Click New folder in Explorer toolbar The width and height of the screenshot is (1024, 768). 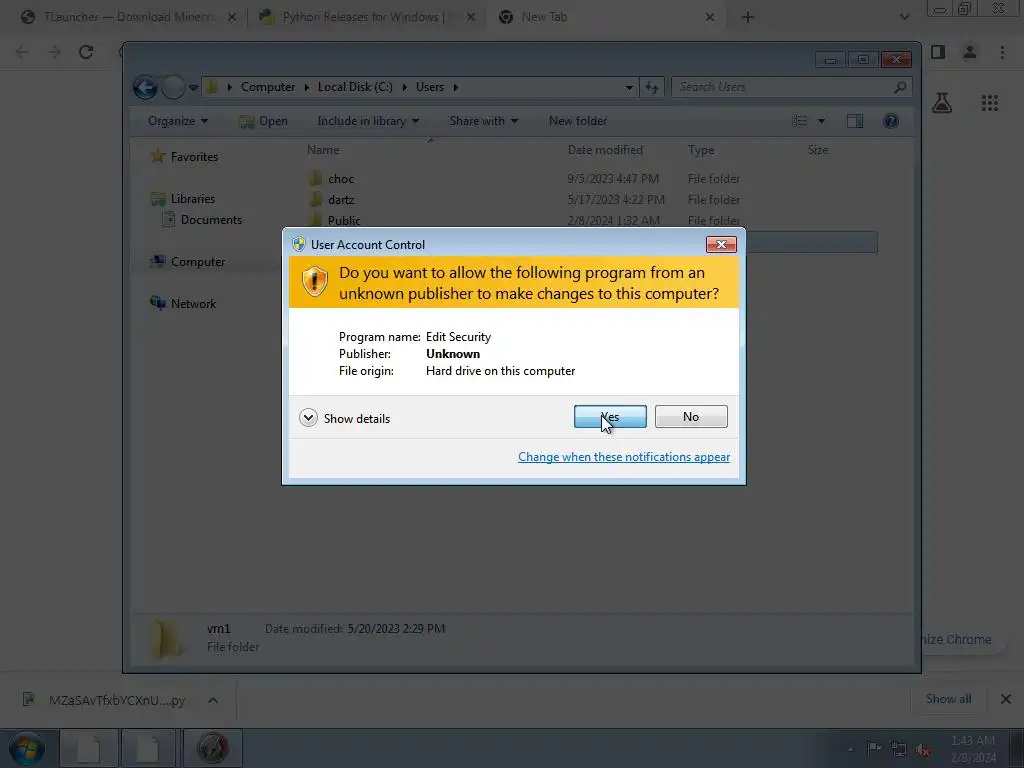point(578,121)
